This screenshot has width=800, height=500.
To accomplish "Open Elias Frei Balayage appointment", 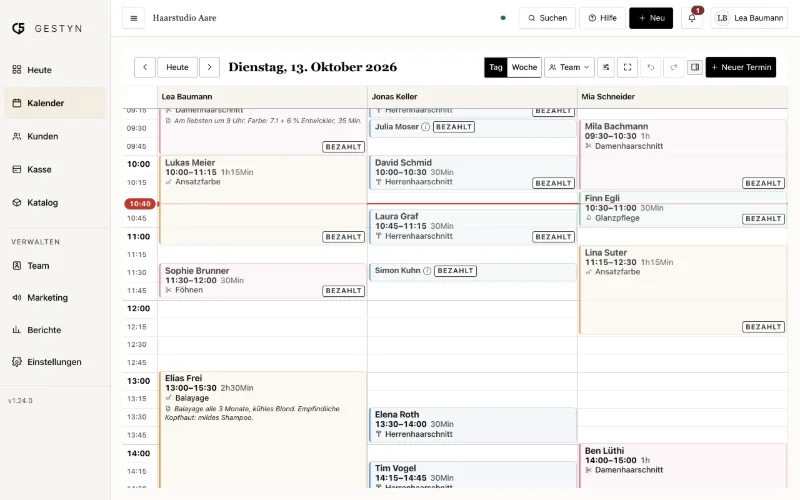I will pyautogui.click(x=262, y=430).
